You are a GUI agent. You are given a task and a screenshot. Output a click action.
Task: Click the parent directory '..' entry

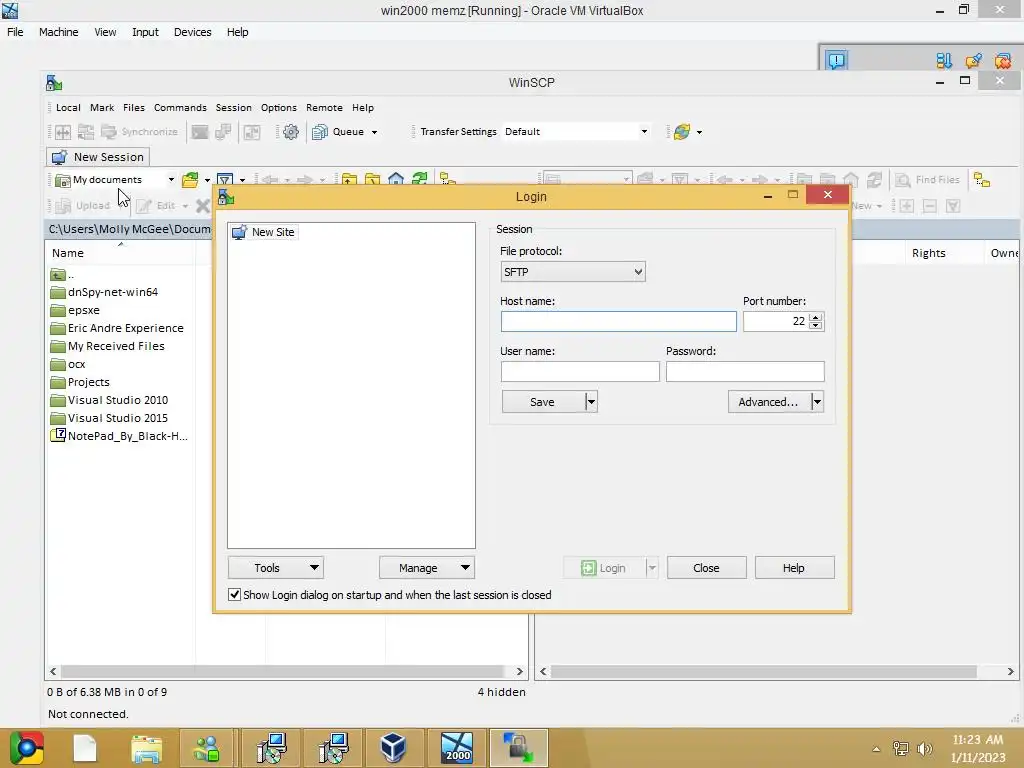62,274
